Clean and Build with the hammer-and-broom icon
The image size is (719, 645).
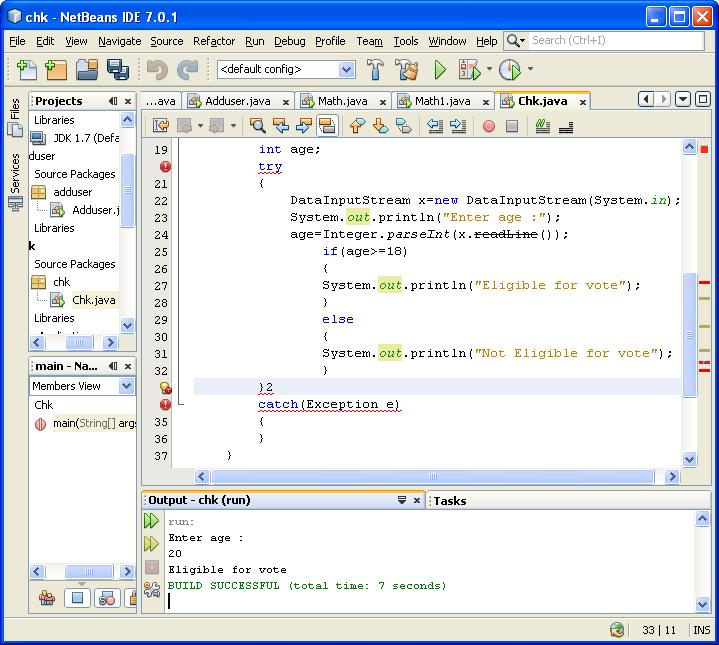tap(407, 70)
